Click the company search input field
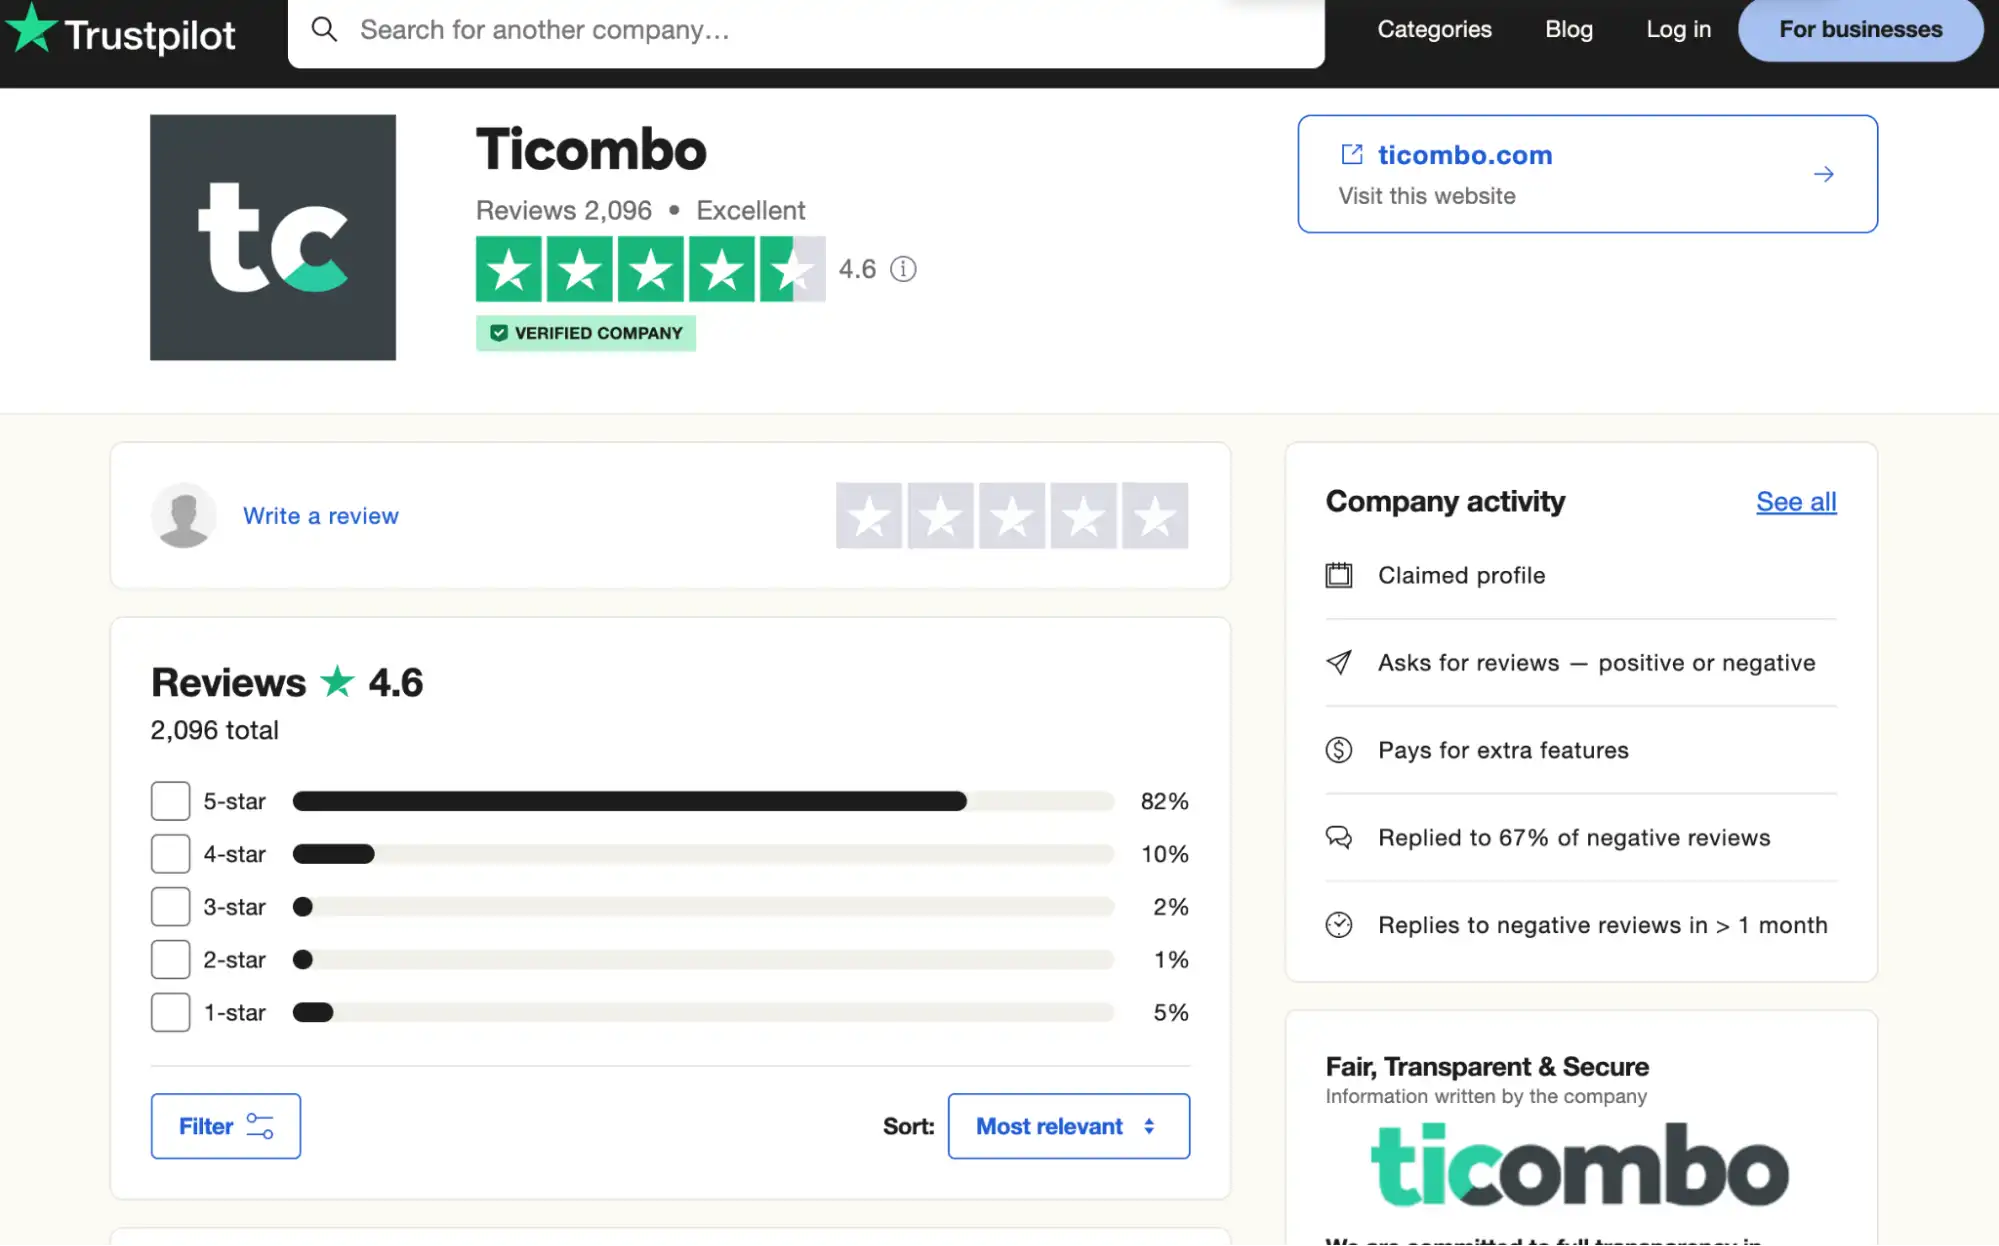 [x=700, y=30]
